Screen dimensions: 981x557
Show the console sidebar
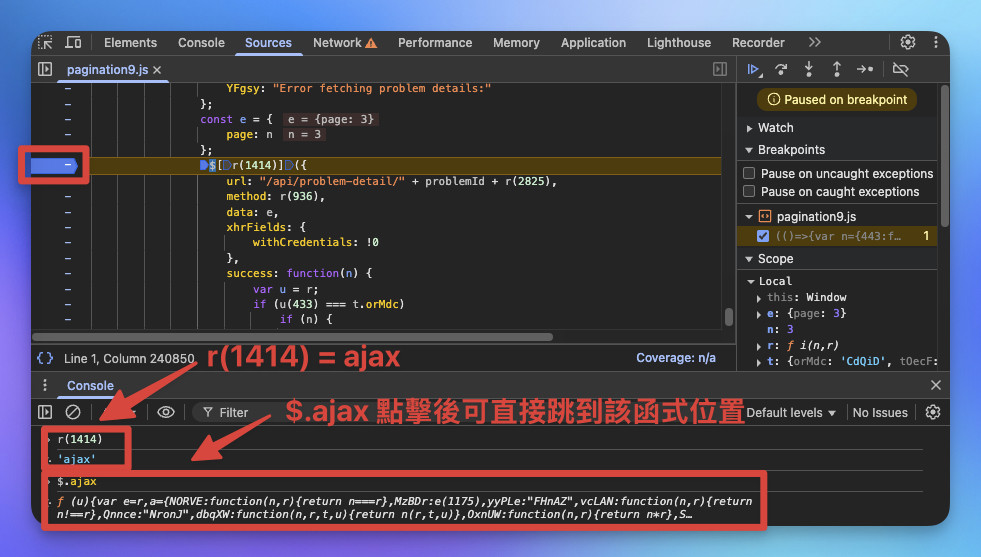[45, 412]
